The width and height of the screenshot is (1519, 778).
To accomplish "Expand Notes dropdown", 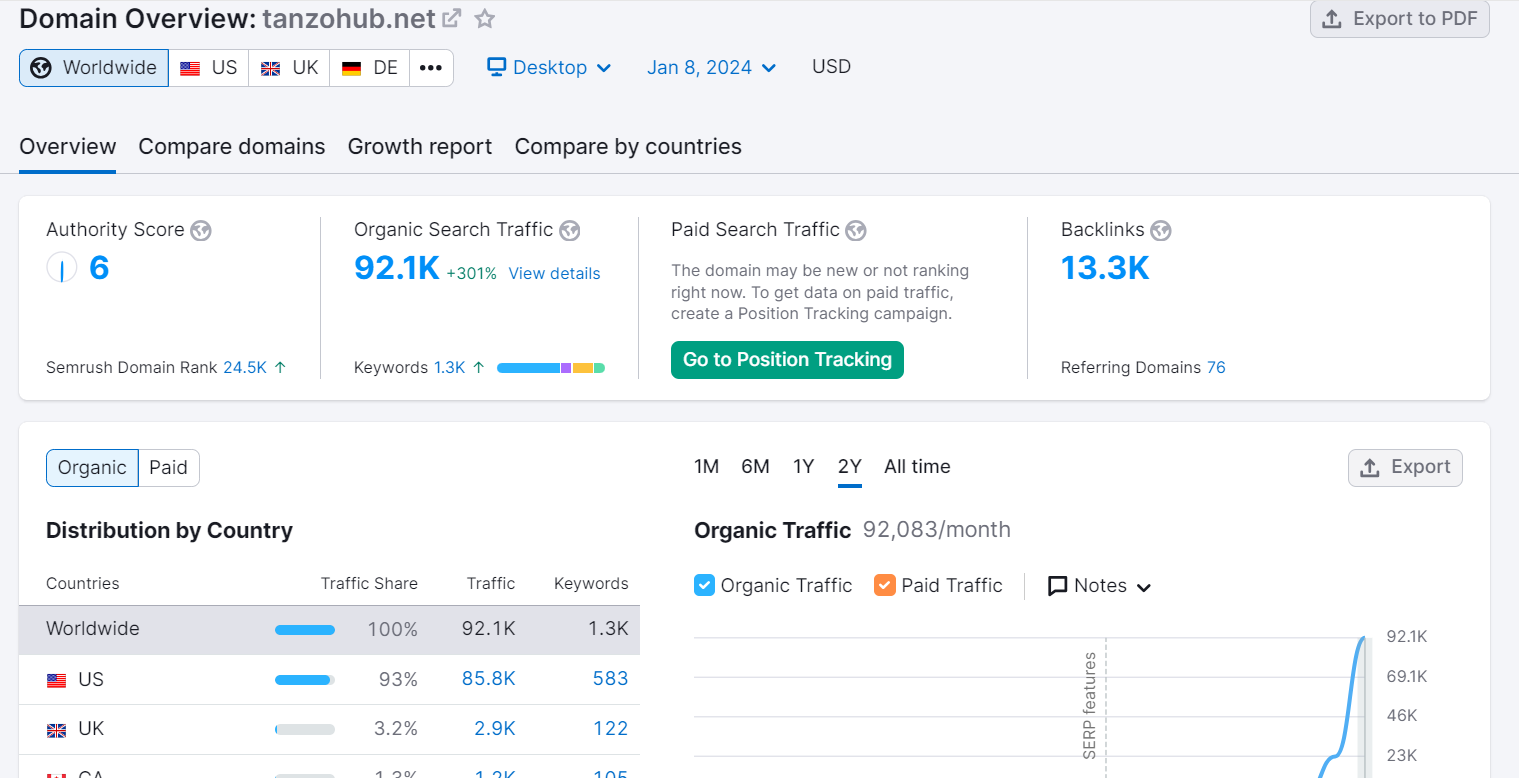I will [1099, 586].
